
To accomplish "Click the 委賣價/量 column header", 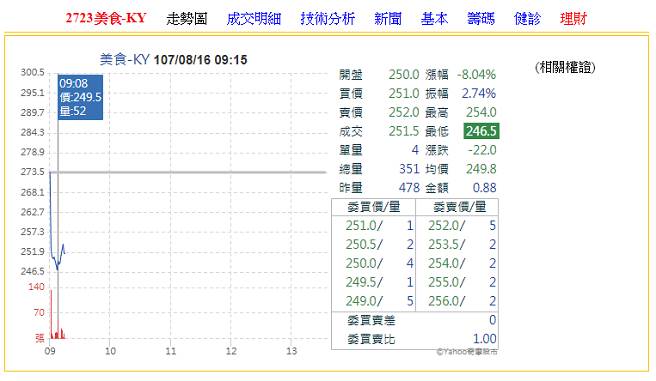I will pos(459,207).
